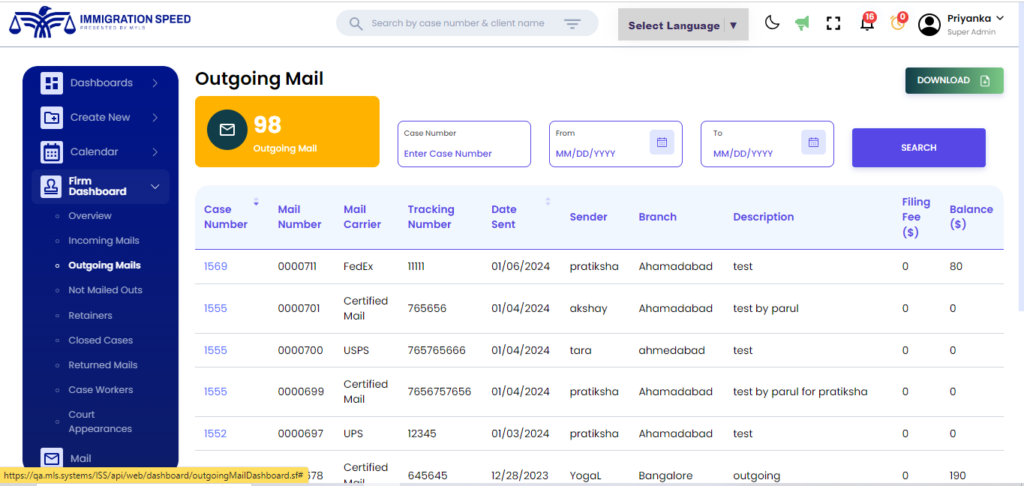Click sender 'akshay' cell
Image resolution: width=1024 pixels, height=486 pixels.
(x=587, y=308)
